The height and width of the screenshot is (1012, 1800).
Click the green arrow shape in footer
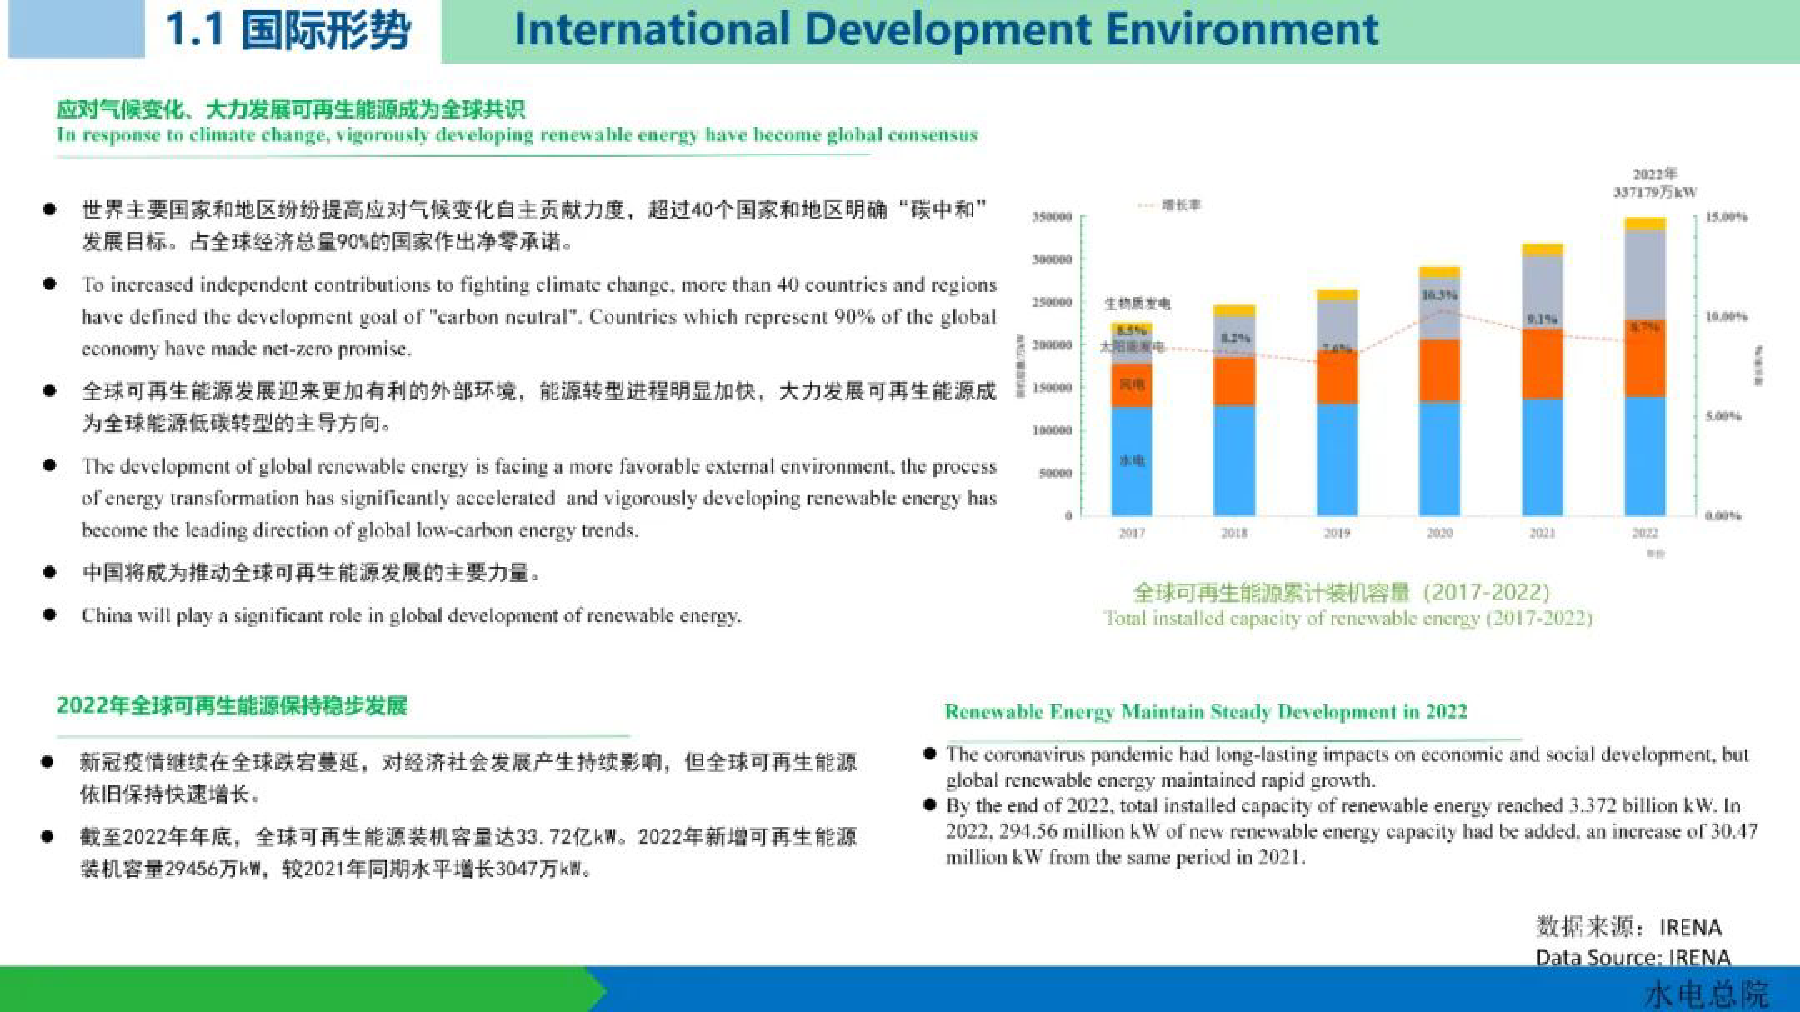click(300, 989)
